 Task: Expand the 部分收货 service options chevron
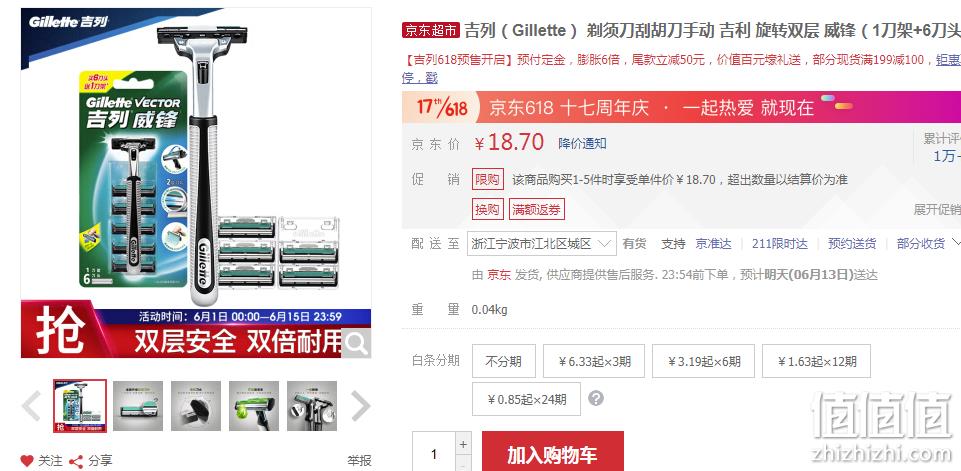(x=955, y=243)
